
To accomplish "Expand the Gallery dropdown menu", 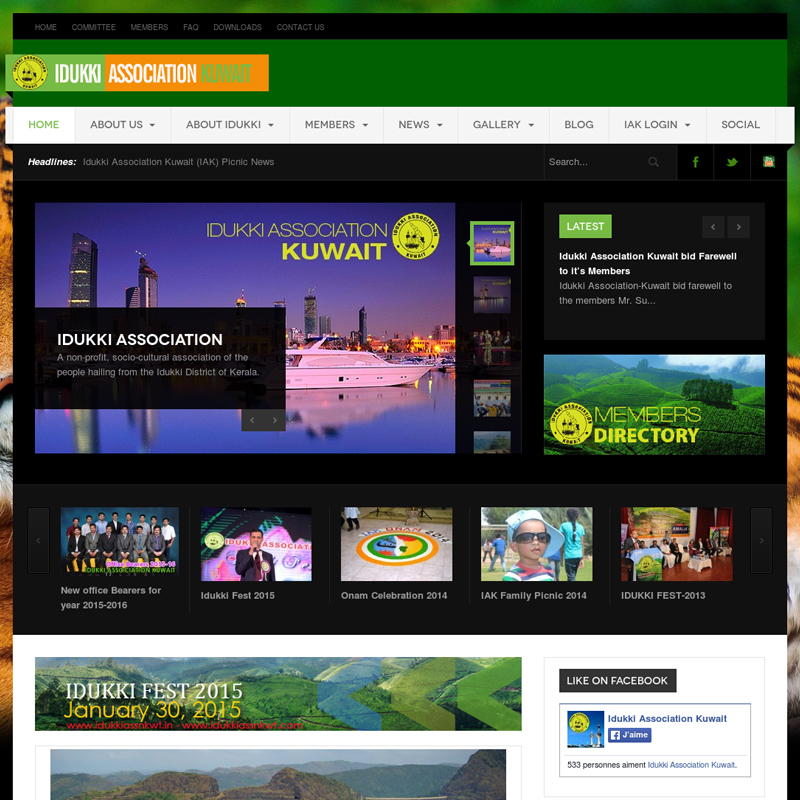I will [503, 124].
